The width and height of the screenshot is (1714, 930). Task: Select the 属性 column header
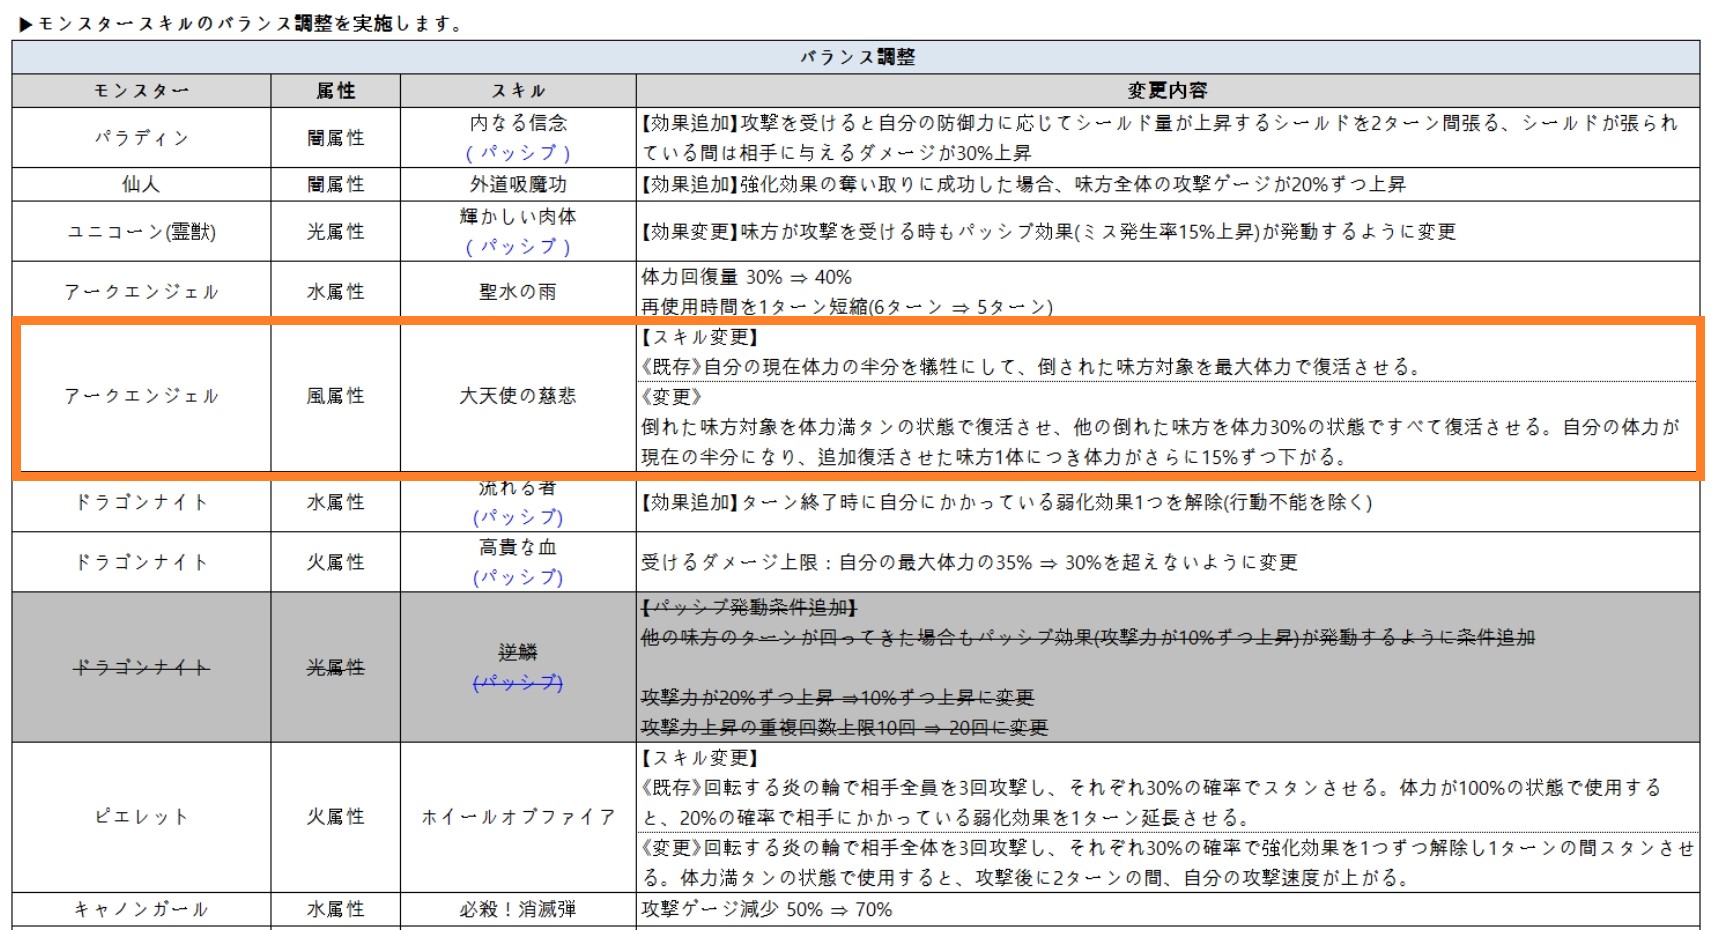335,91
